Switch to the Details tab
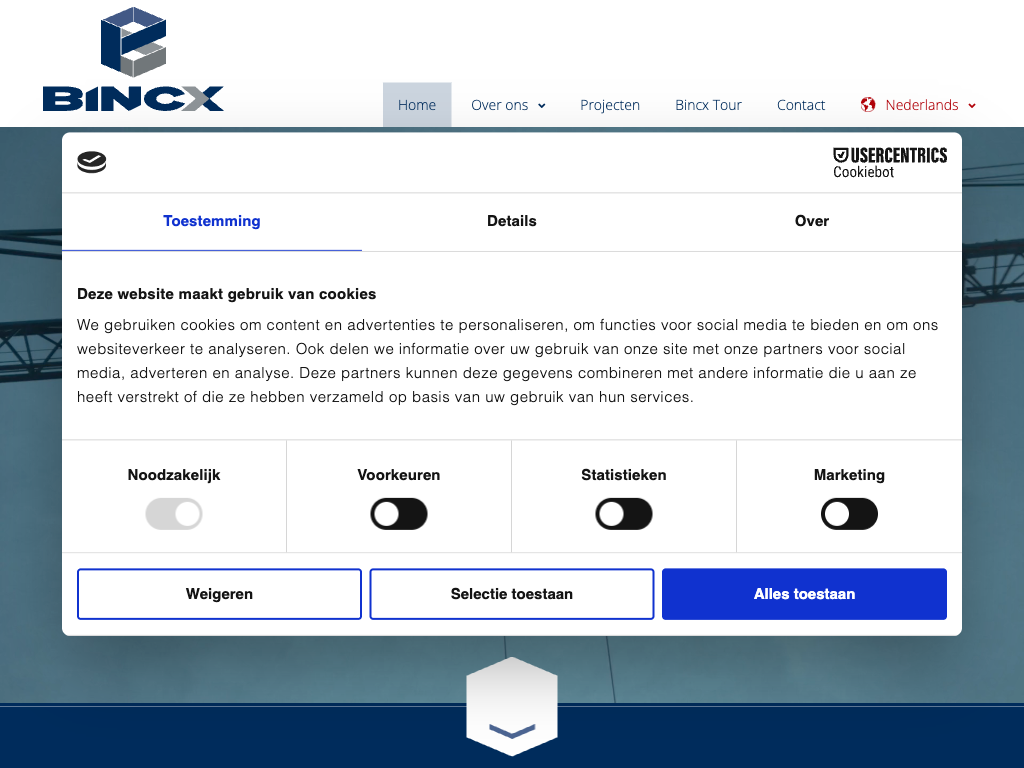Viewport: 1024px width, 768px height. 512,221
